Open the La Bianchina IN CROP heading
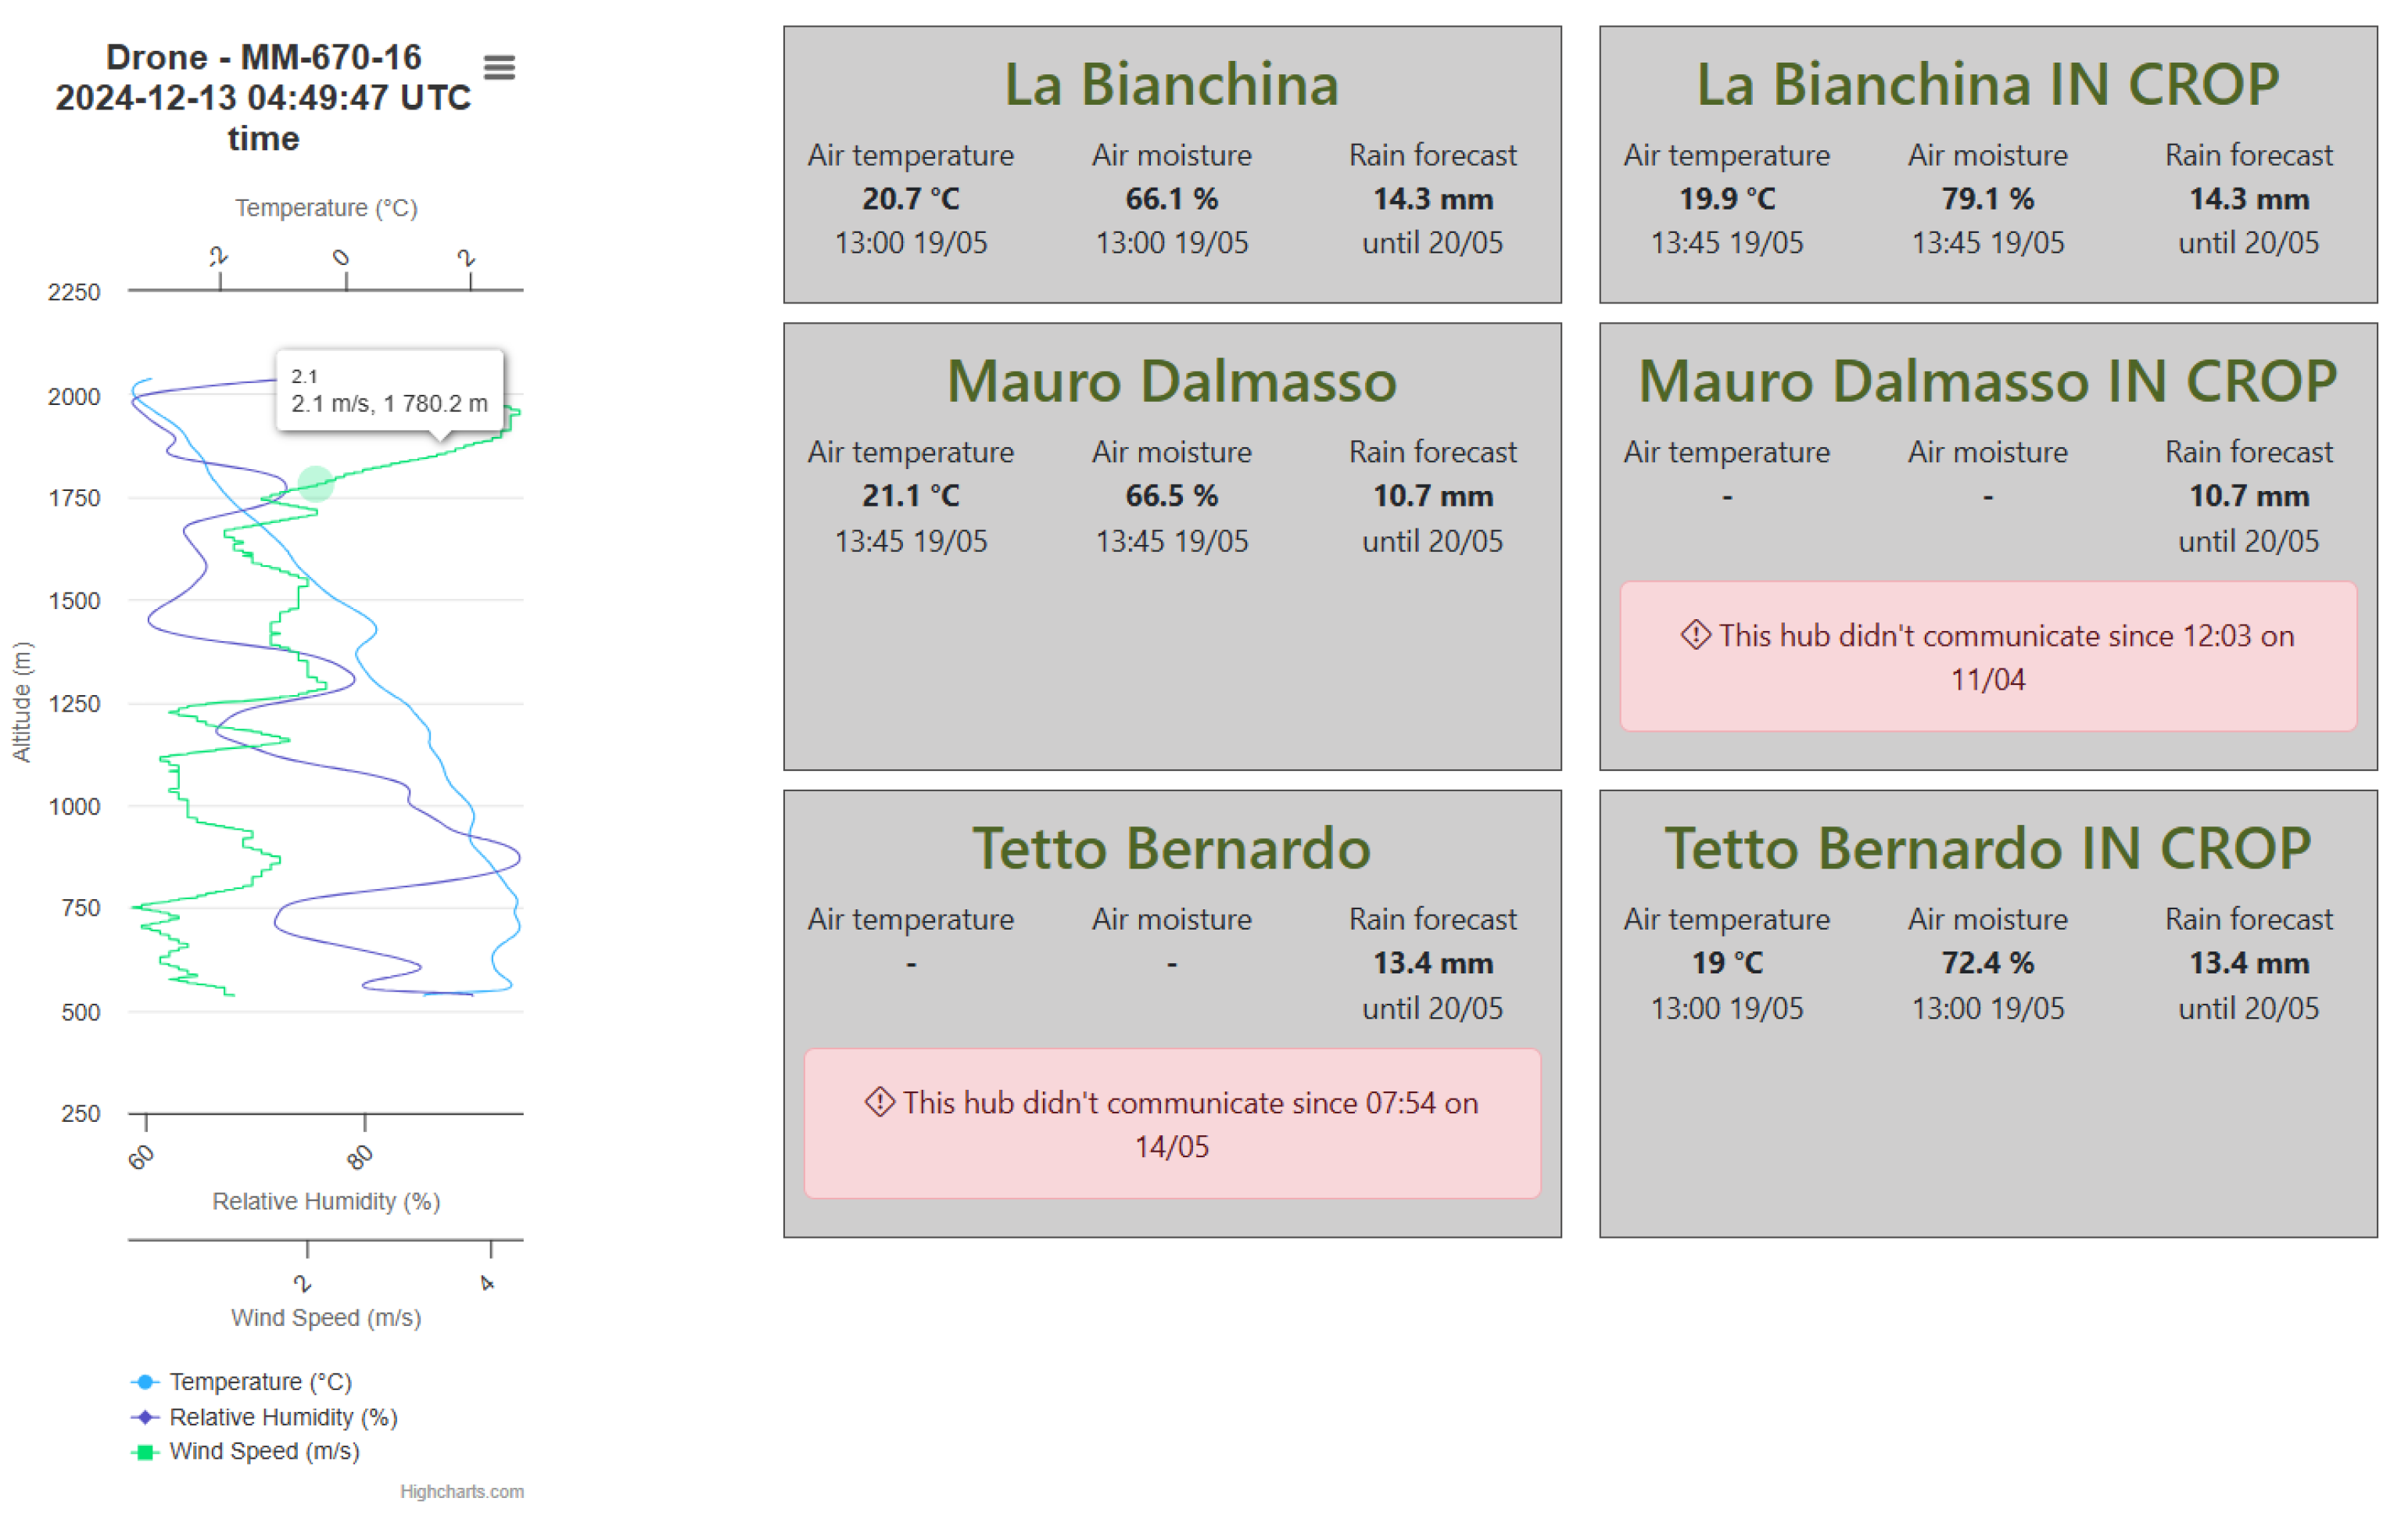The image size is (2408, 1516). 1987,84
